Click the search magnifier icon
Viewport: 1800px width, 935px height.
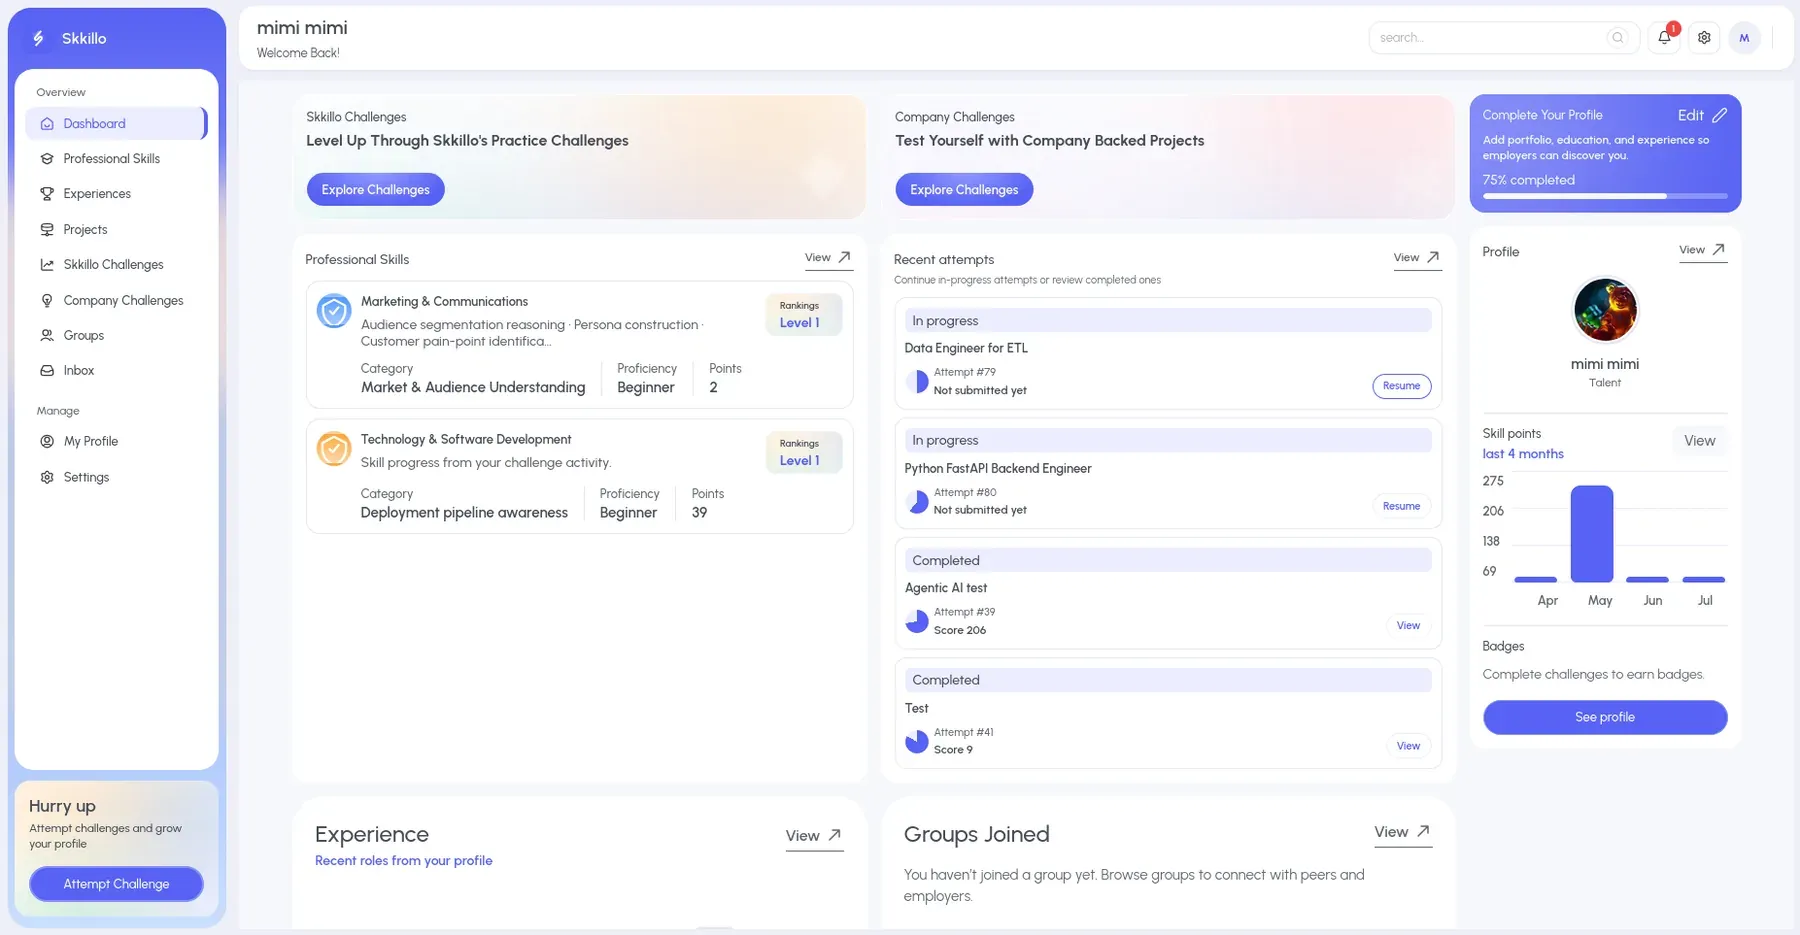click(1617, 37)
